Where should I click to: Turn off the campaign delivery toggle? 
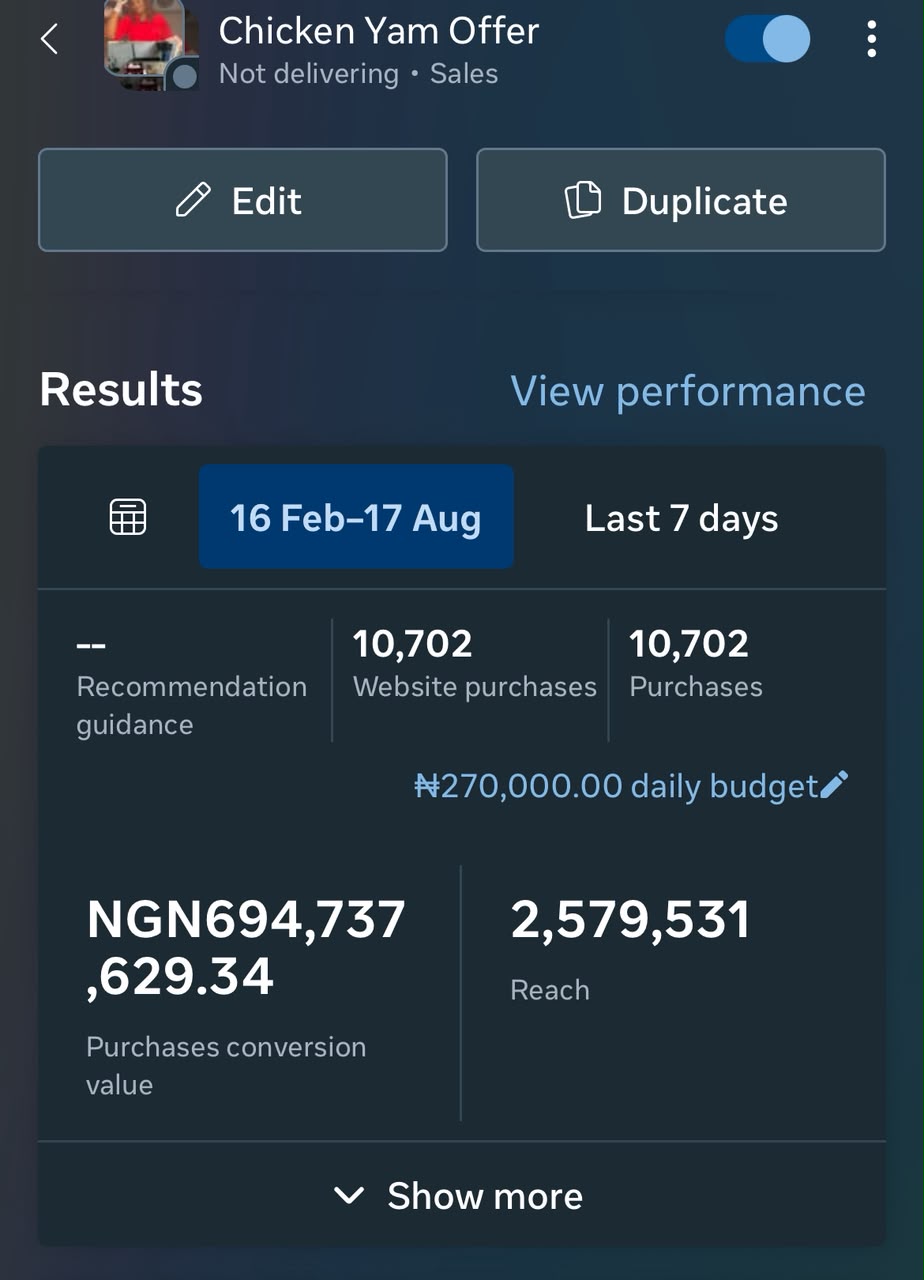tap(768, 39)
